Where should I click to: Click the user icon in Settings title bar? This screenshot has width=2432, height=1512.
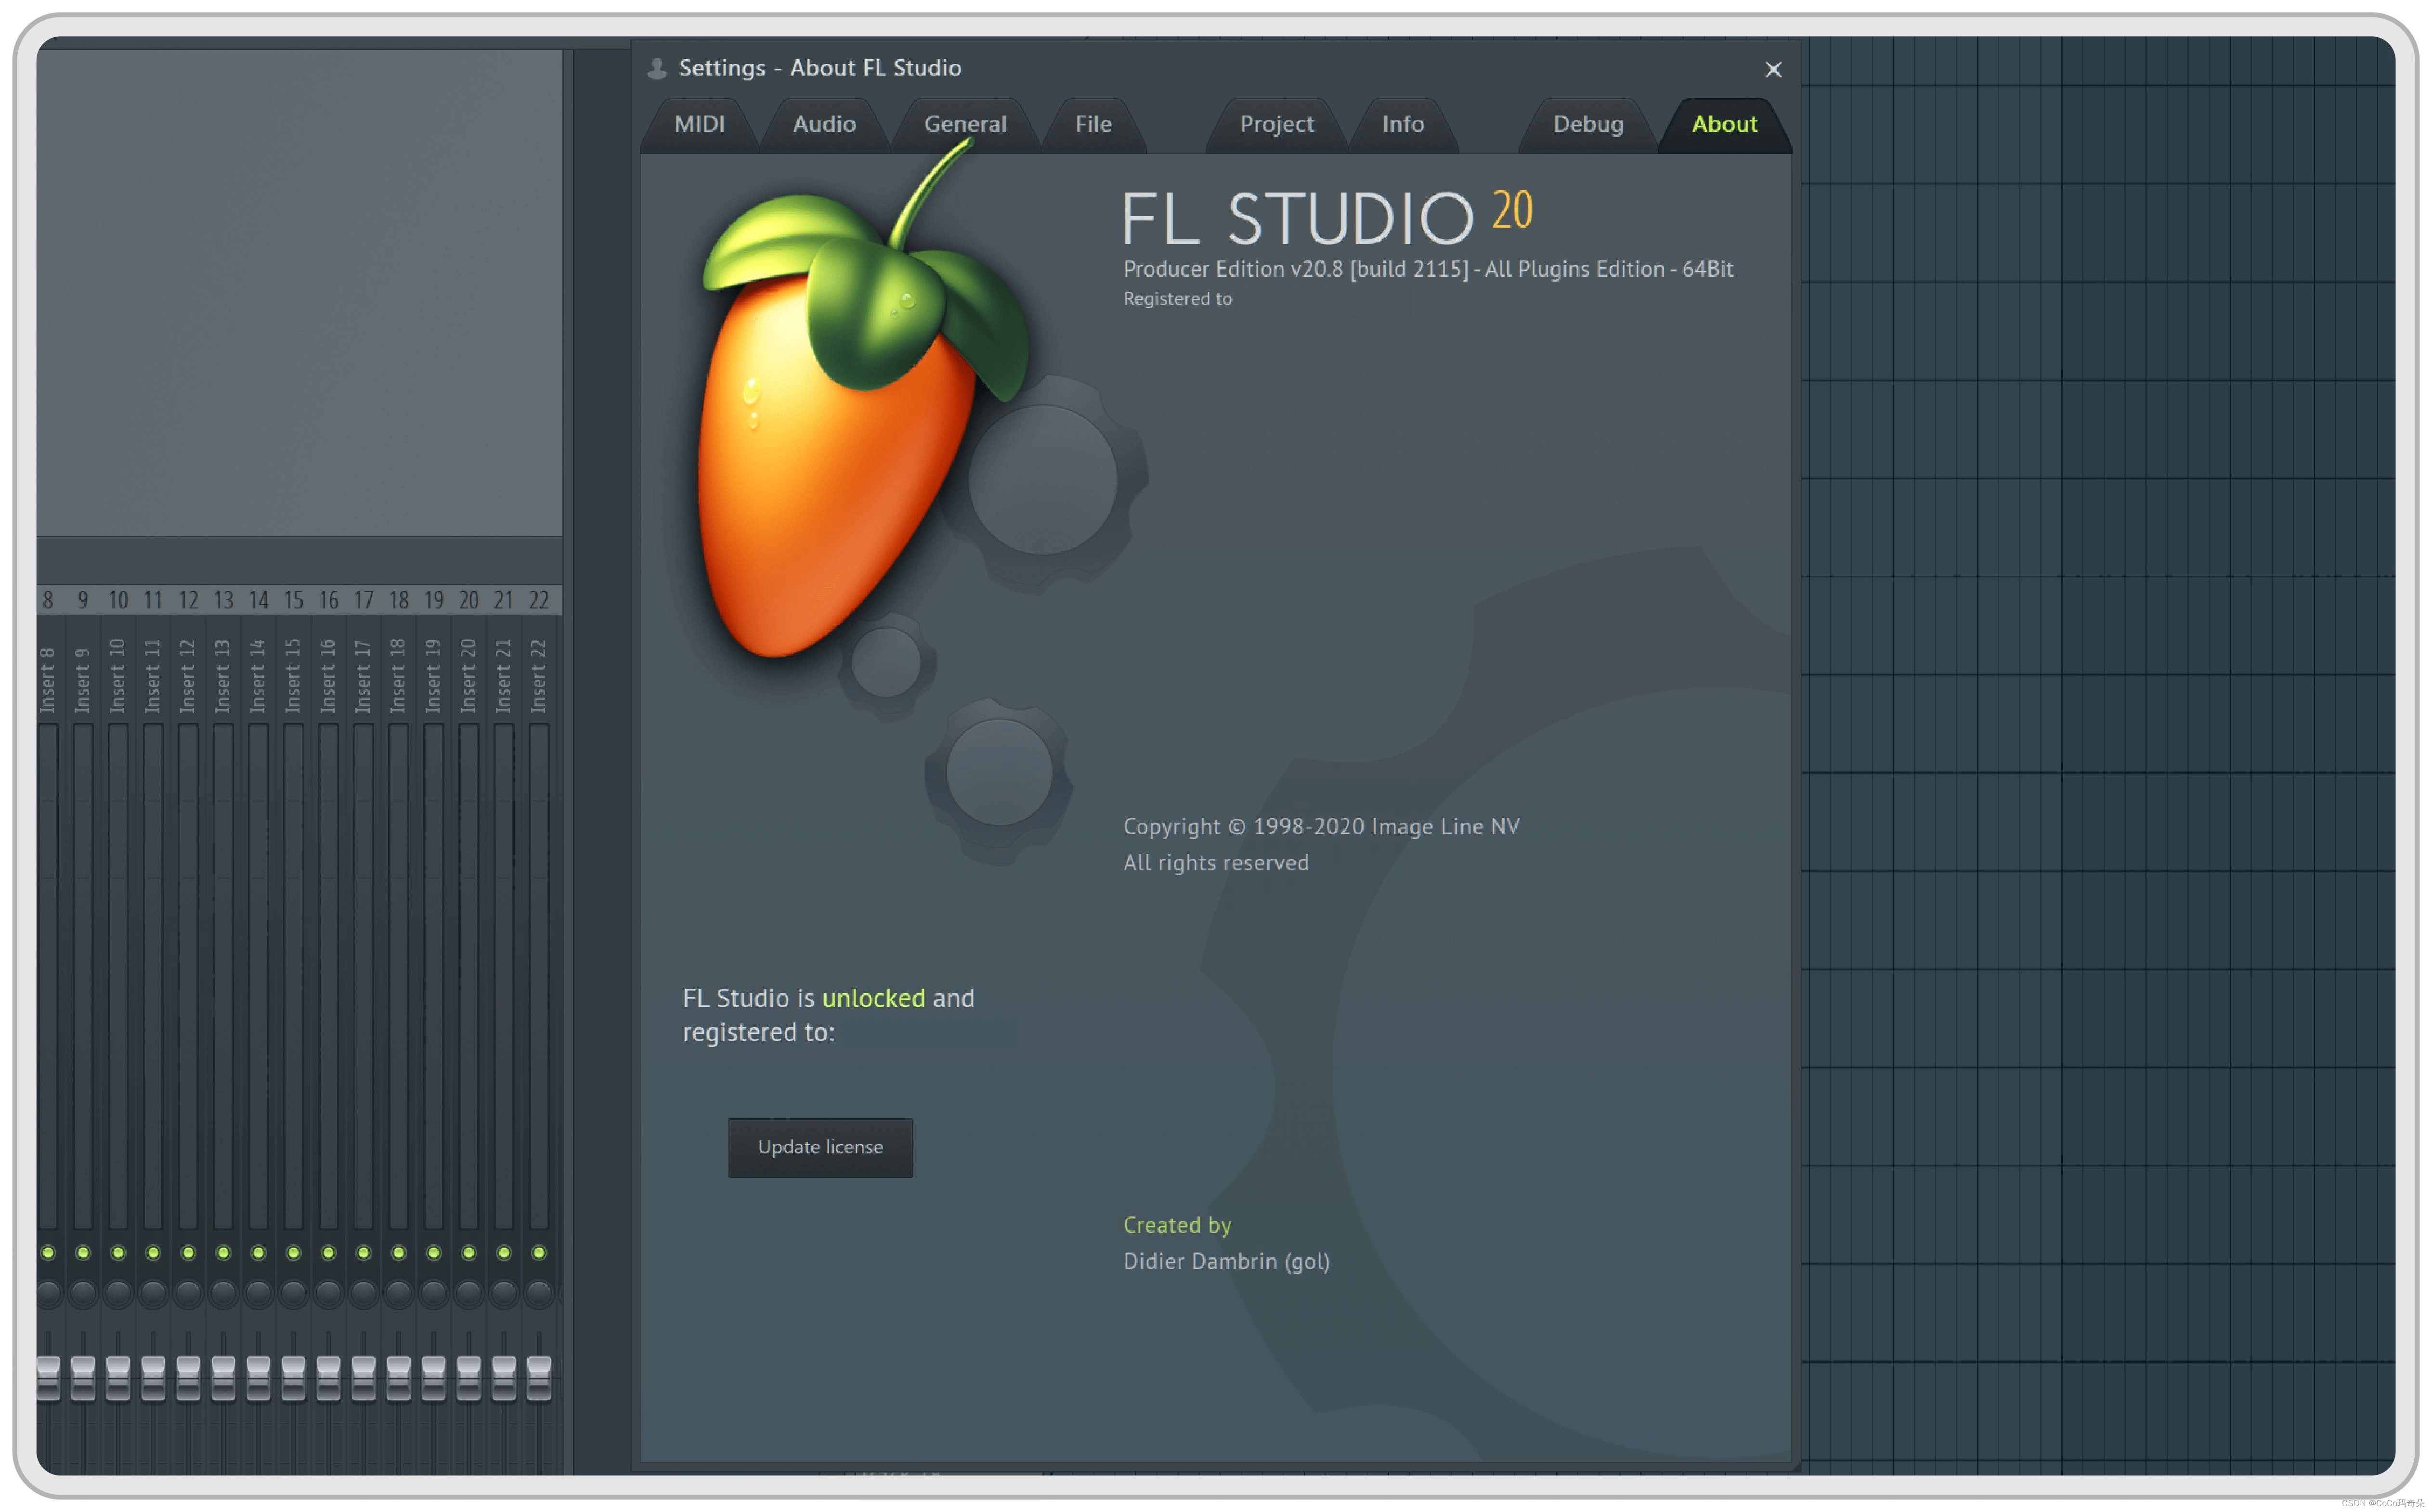pyautogui.click(x=657, y=68)
